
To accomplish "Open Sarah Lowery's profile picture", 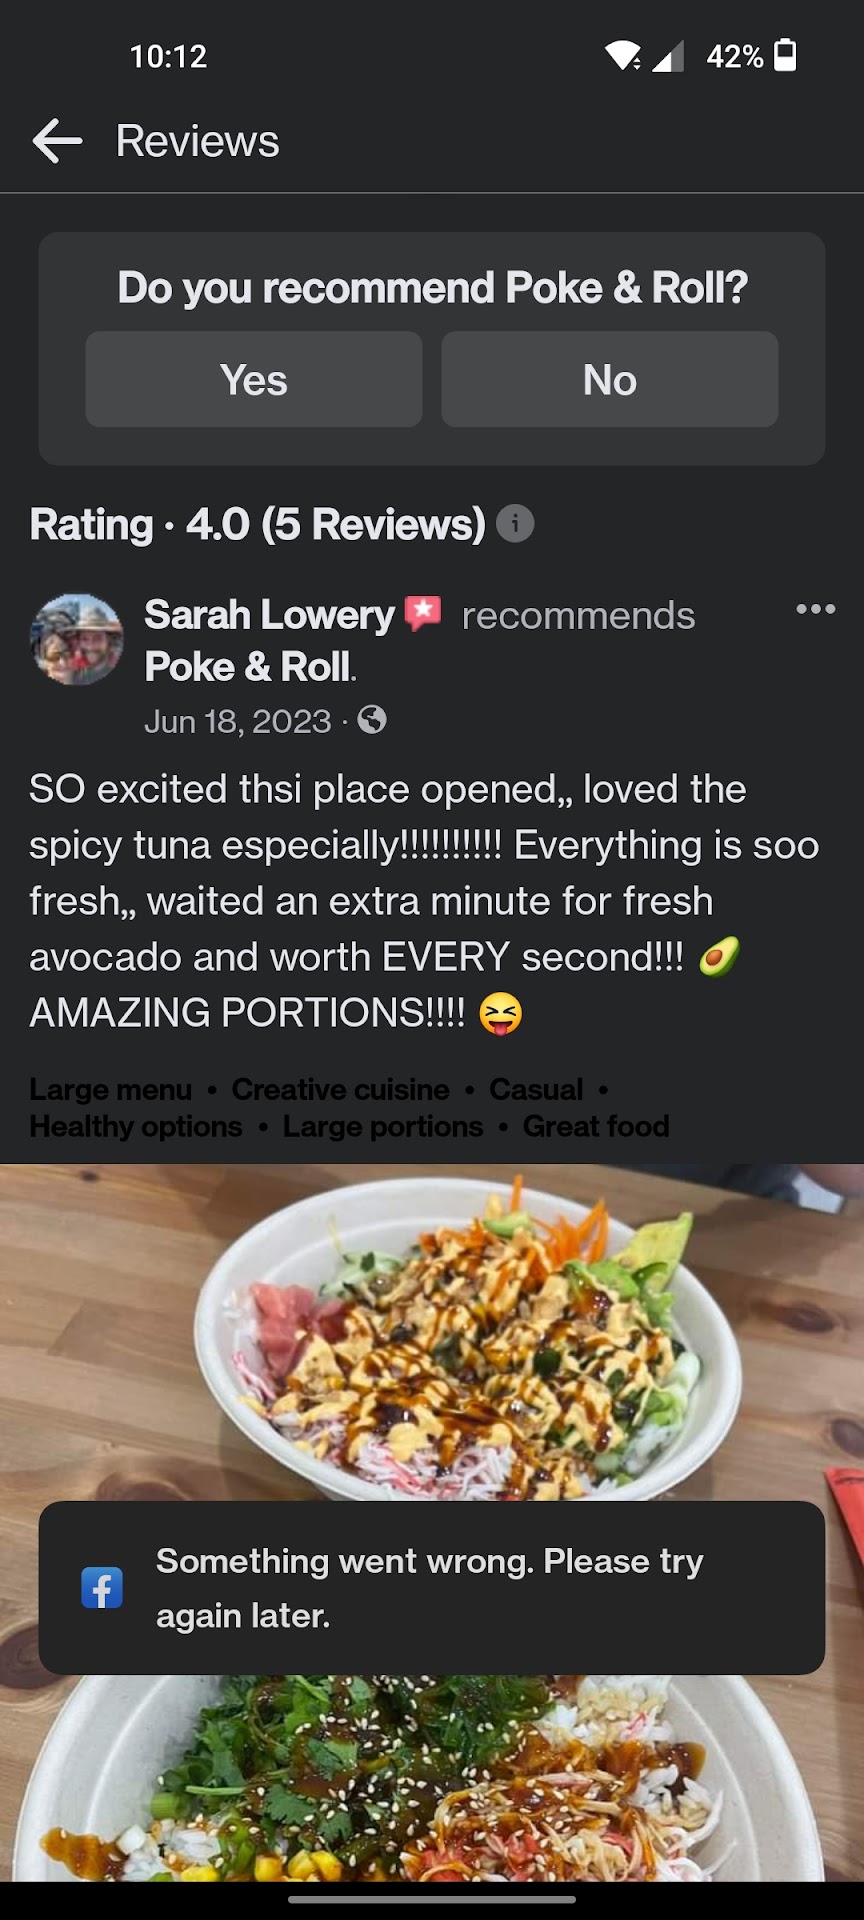I will 77,640.
